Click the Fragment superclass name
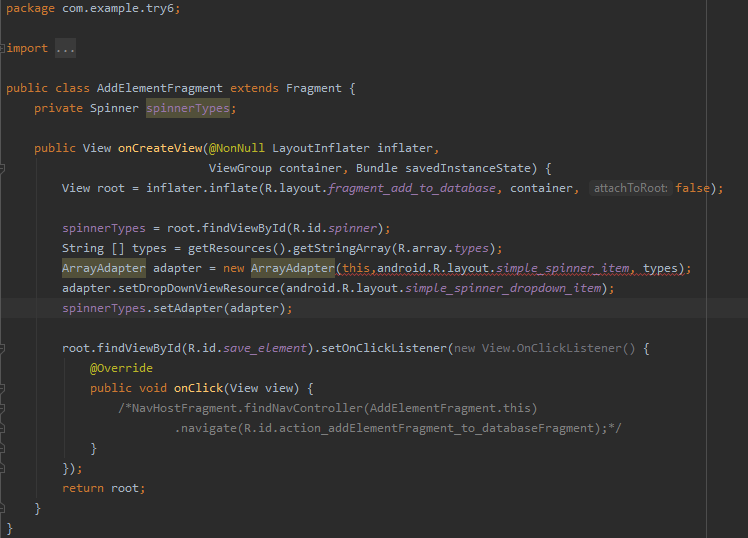 point(314,88)
